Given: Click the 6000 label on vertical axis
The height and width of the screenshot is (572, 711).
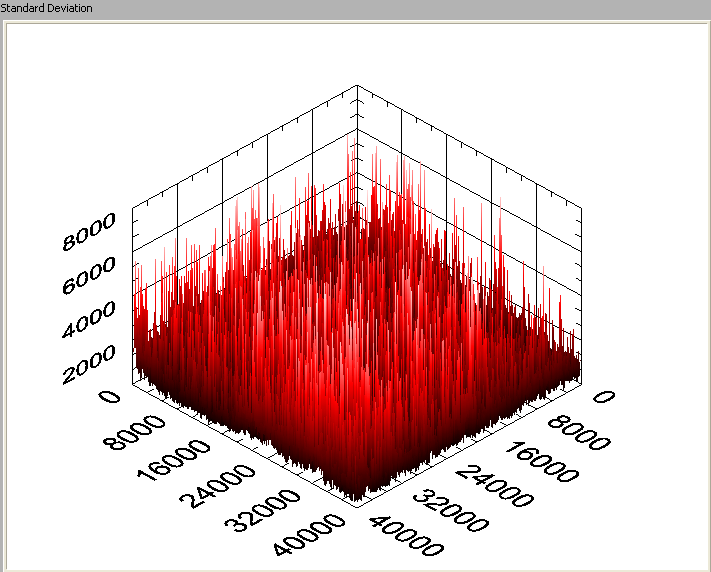Looking at the screenshot, I should click(x=89, y=275).
